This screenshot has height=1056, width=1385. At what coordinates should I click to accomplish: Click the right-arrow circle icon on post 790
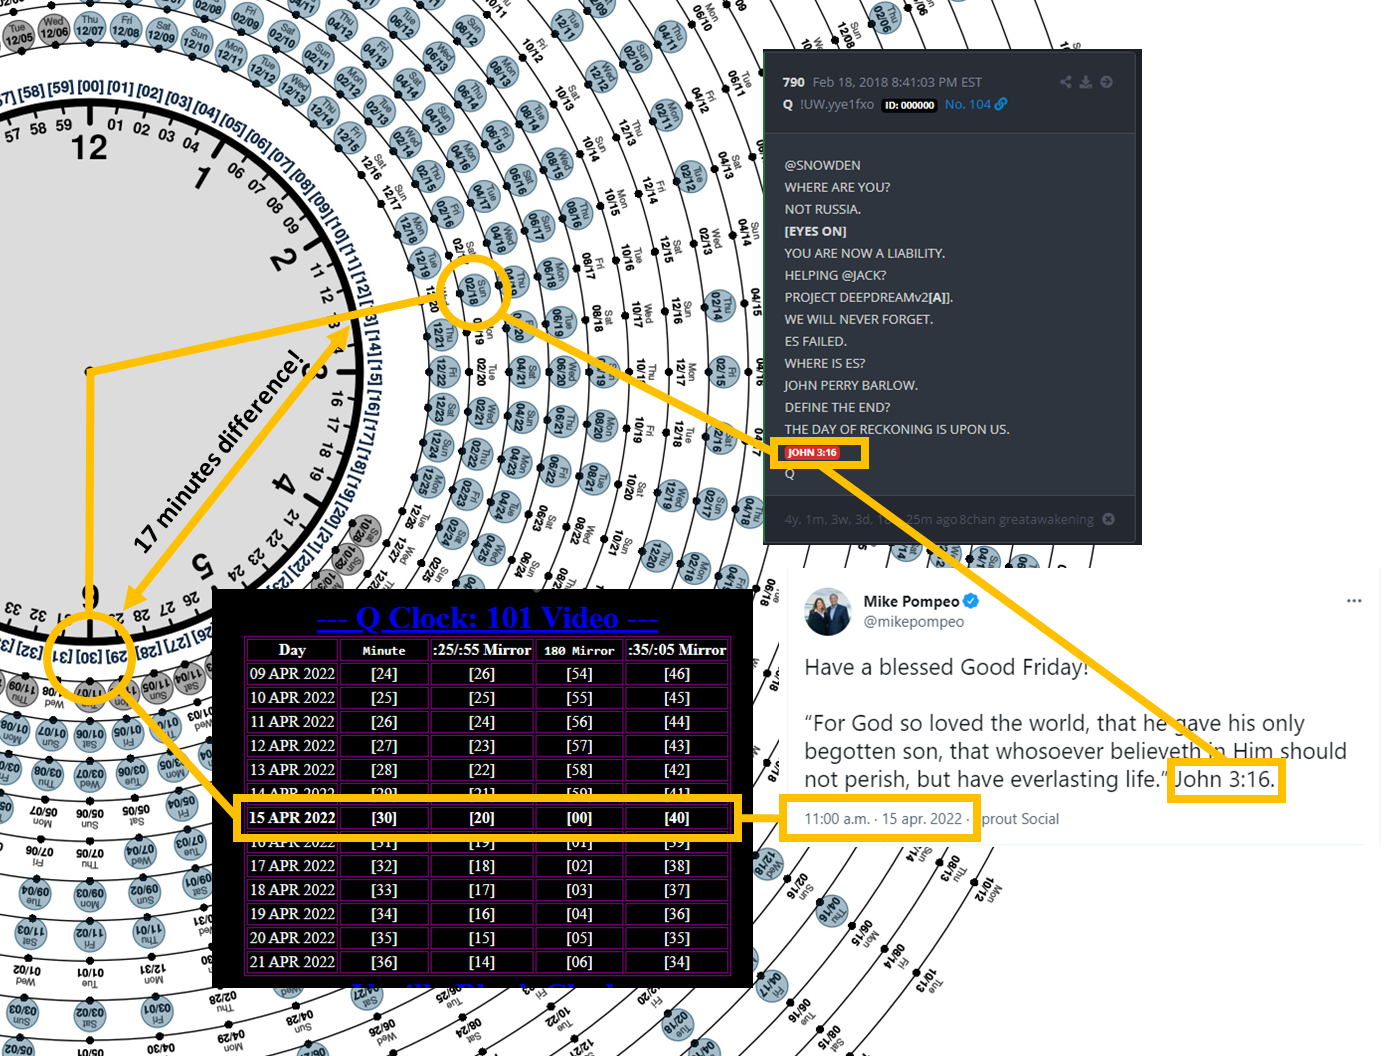[x=1107, y=82]
